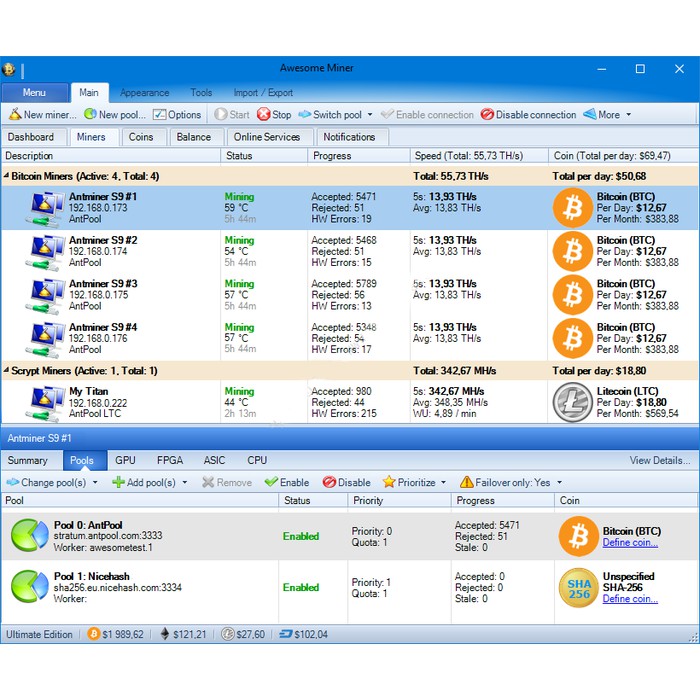Image resolution: width=700 pixels, height=700 pixels.
Task: Switch to the Online Services tab
Action: (x=267, y=137)
